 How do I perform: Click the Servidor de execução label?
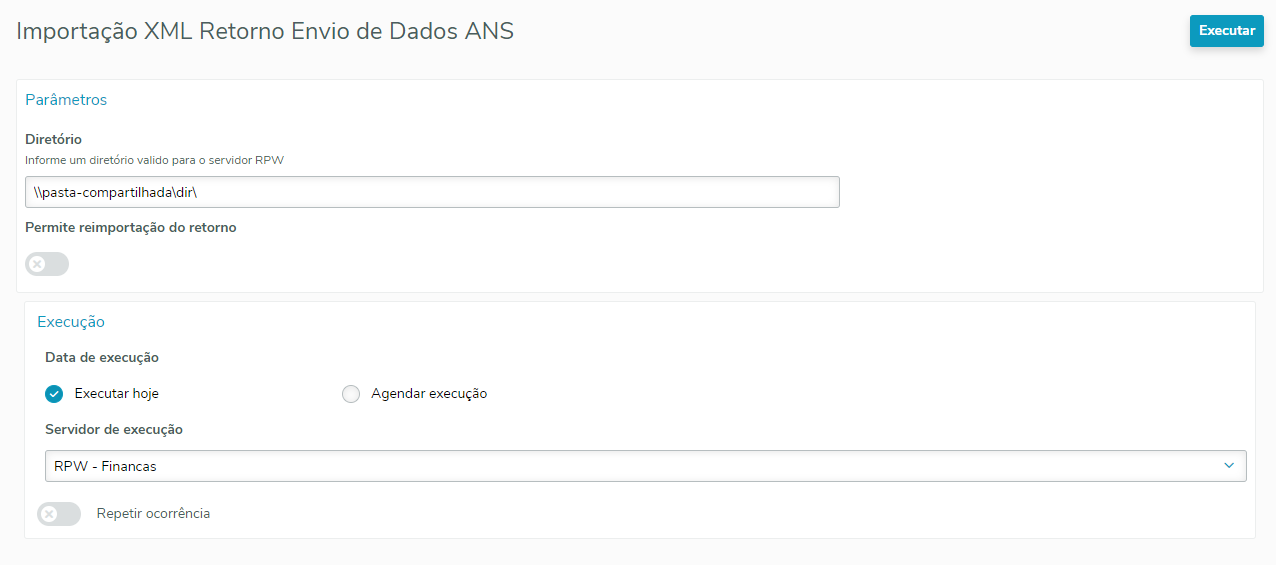114,429
